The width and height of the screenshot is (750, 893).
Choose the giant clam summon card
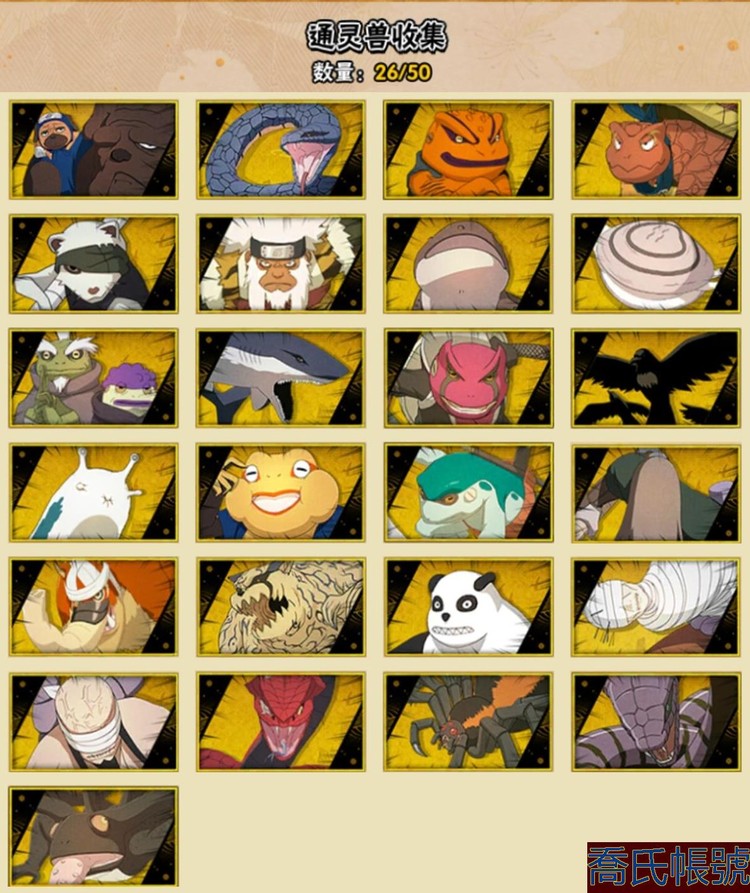tap(656, 264)
